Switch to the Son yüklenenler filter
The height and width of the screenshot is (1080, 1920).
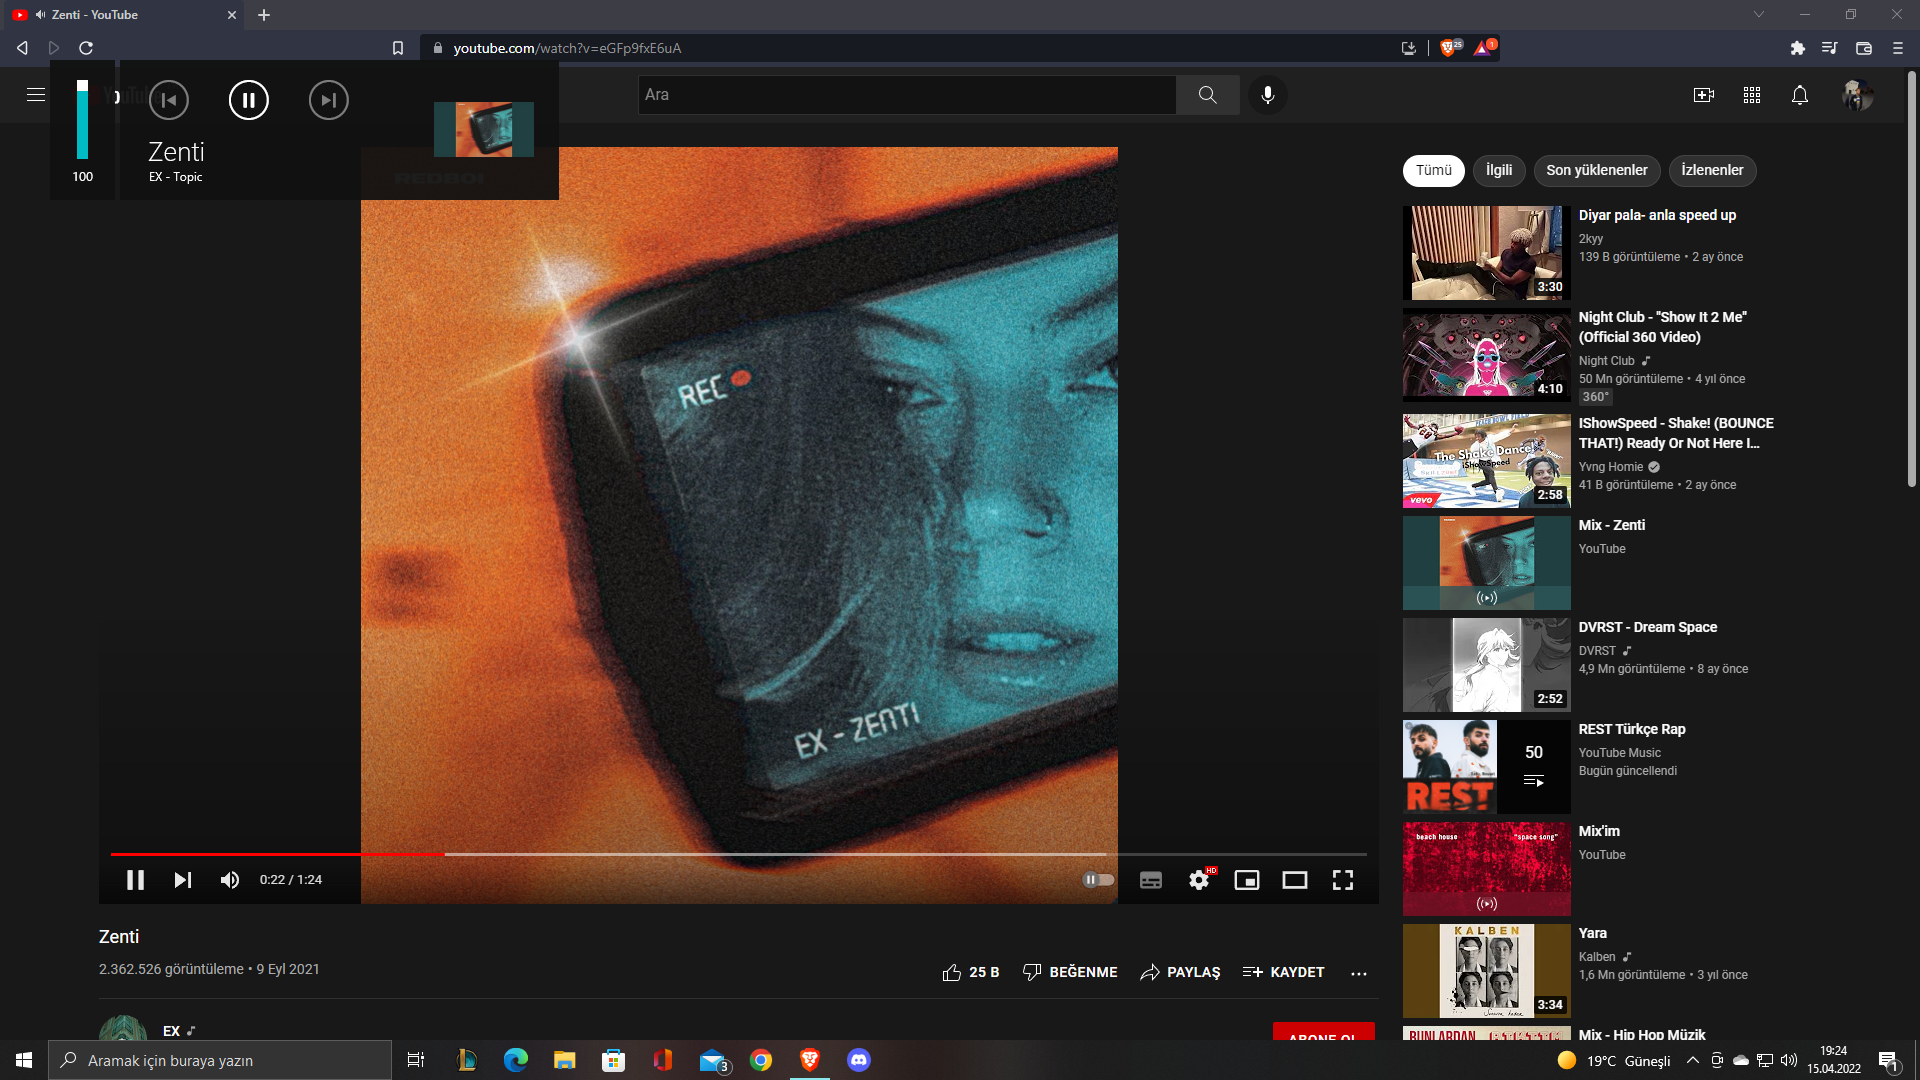pos(1597,171)
